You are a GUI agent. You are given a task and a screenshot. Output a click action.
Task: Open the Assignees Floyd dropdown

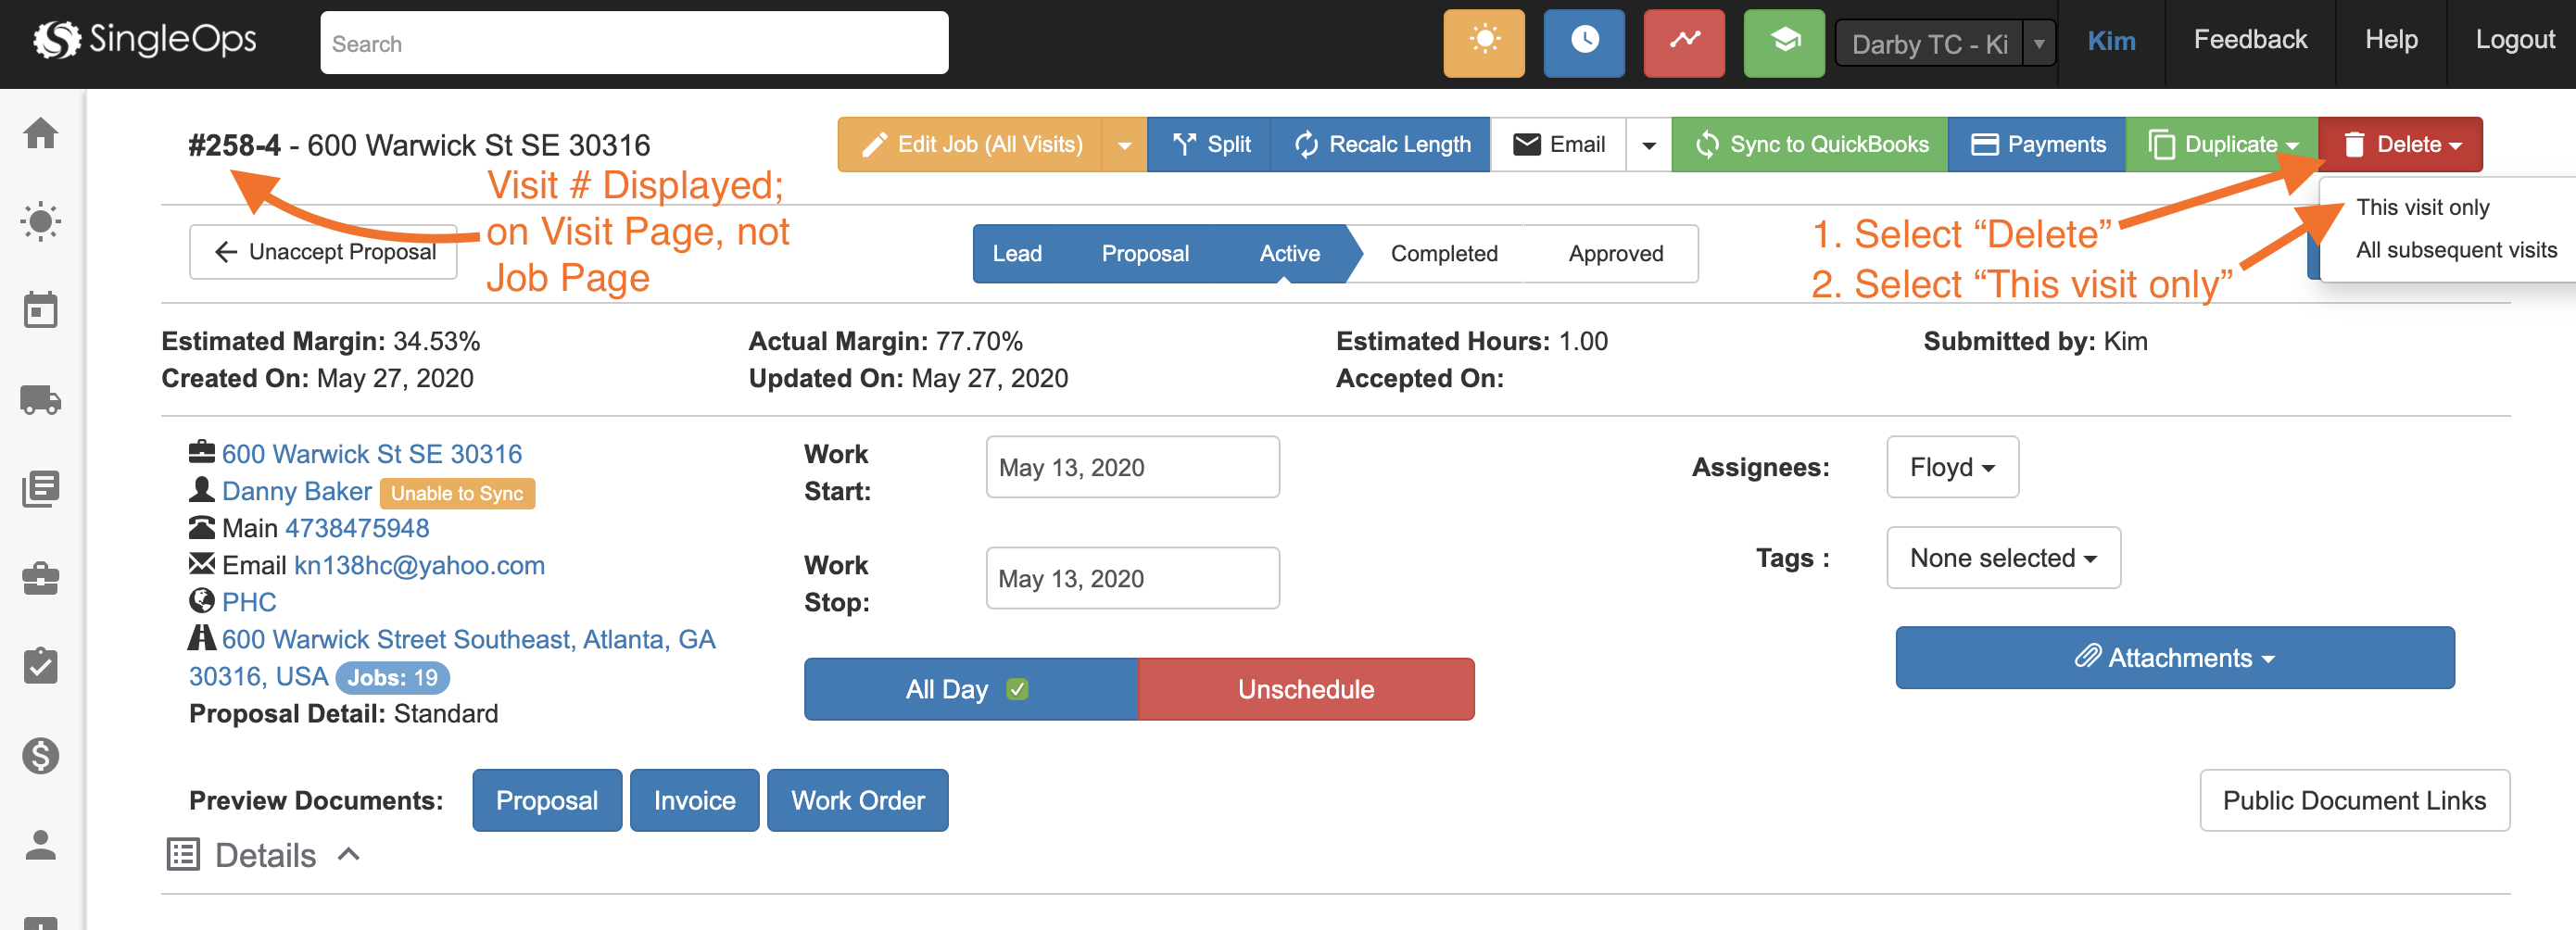[1951, 467]
